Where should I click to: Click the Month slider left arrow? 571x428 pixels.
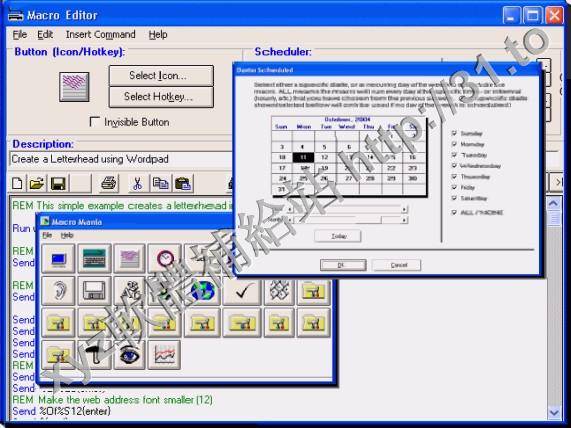coord(290,220)
